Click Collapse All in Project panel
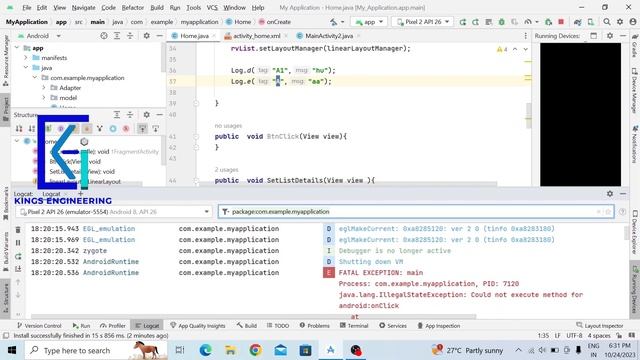The width and height of the screenshot is (640, 360). [x=130, y=36]
